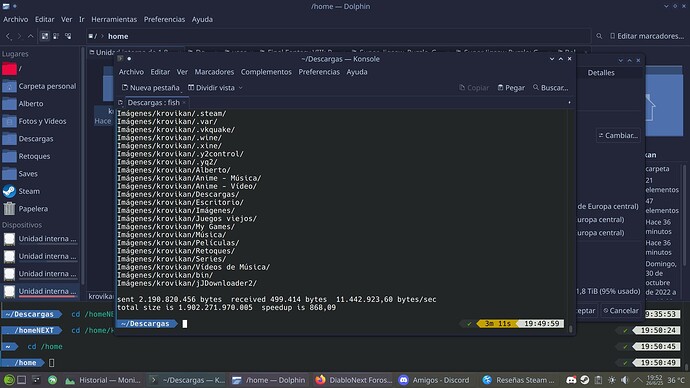This screenshot has width=690, height=388.
Task: Open Descargas in Dolphin places panel
Action: 40,139
